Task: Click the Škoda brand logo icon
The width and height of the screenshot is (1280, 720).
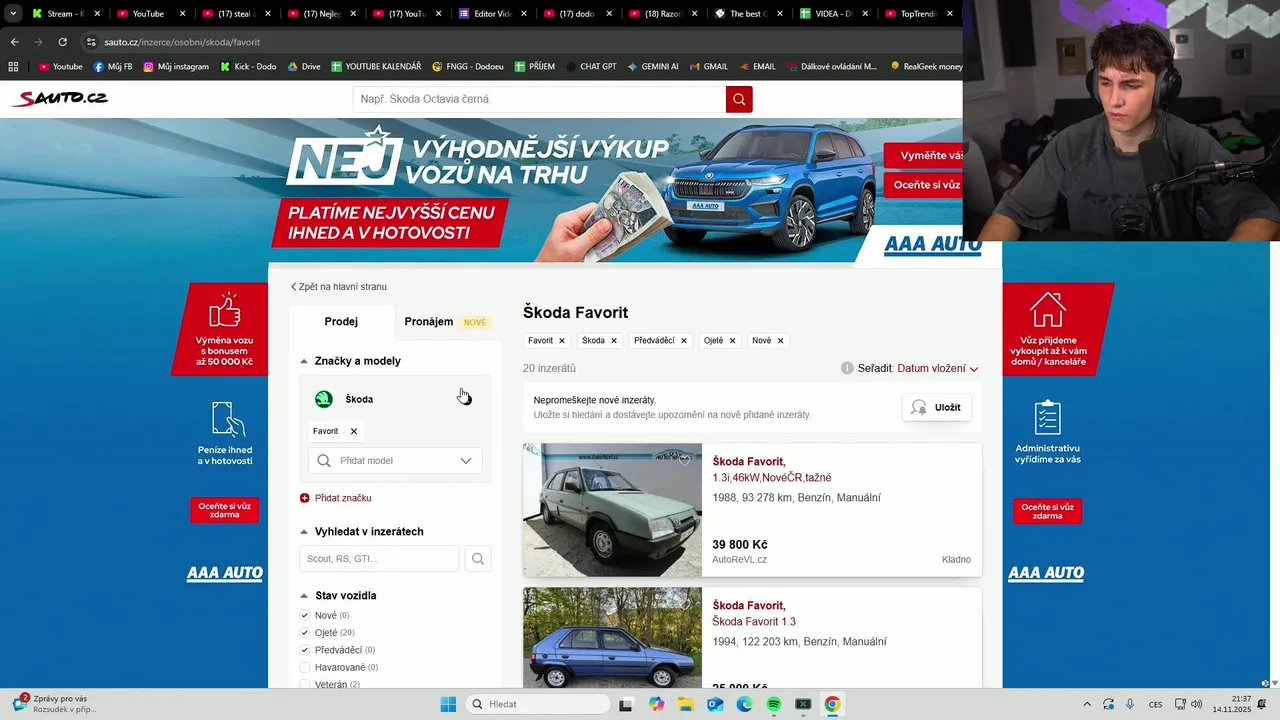Action: tap(324, 399)
